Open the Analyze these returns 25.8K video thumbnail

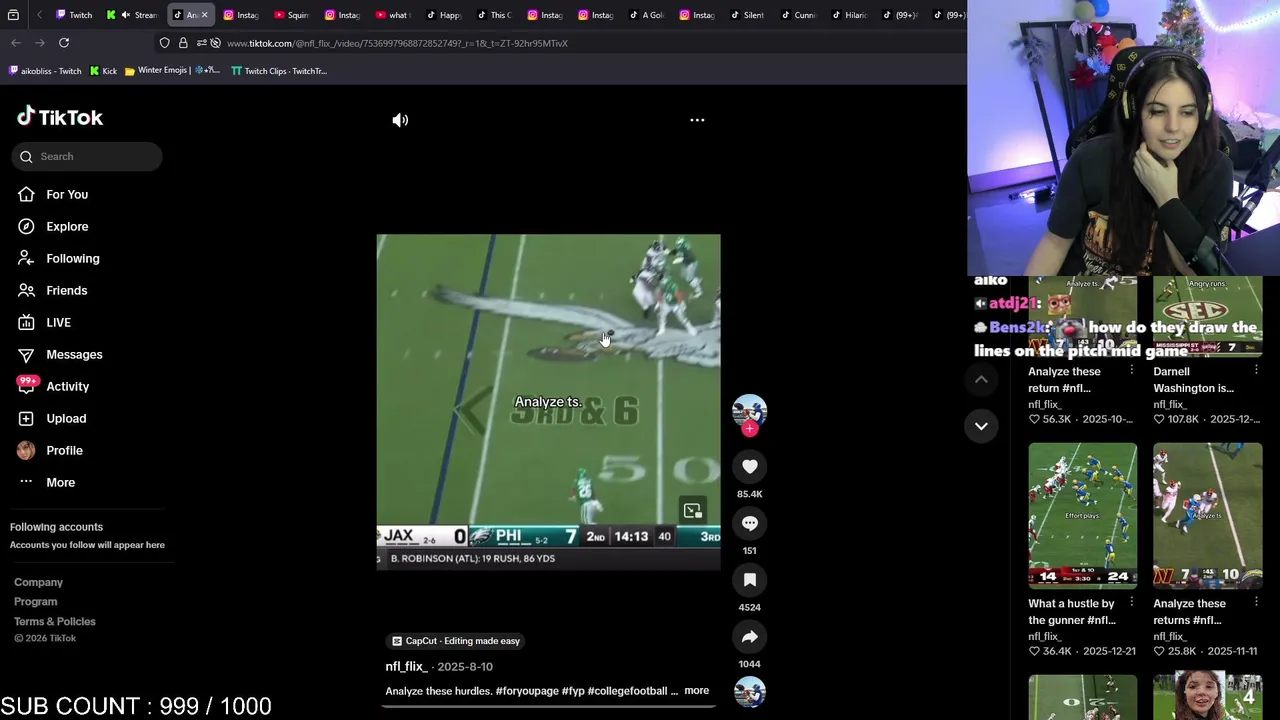pos(1207,516)
